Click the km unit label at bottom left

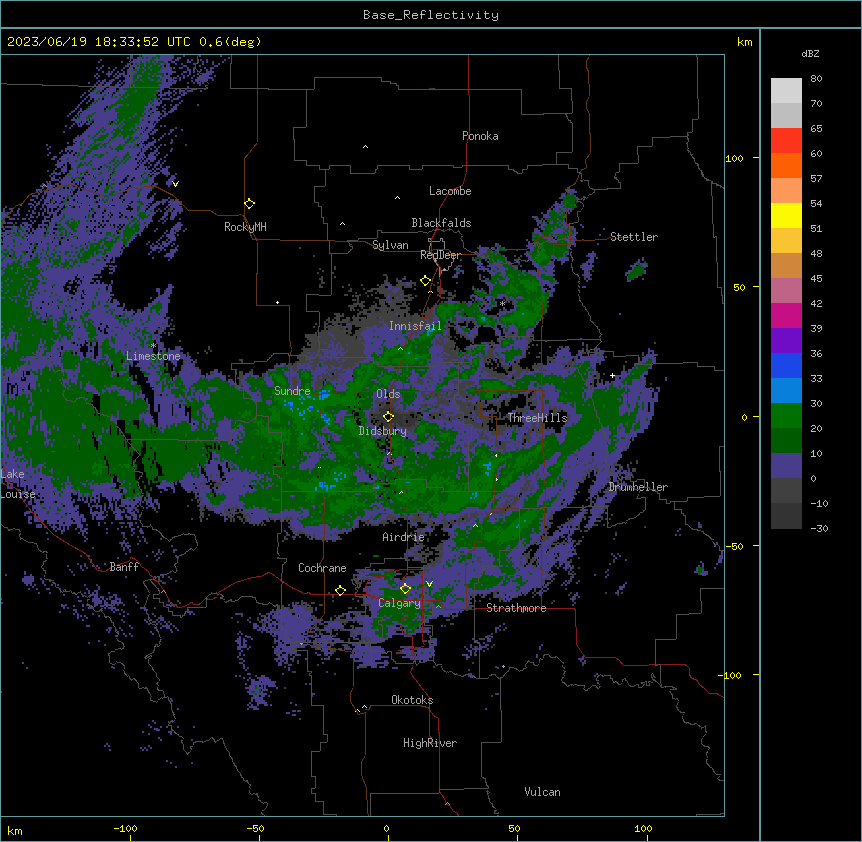tap(15, 830)
